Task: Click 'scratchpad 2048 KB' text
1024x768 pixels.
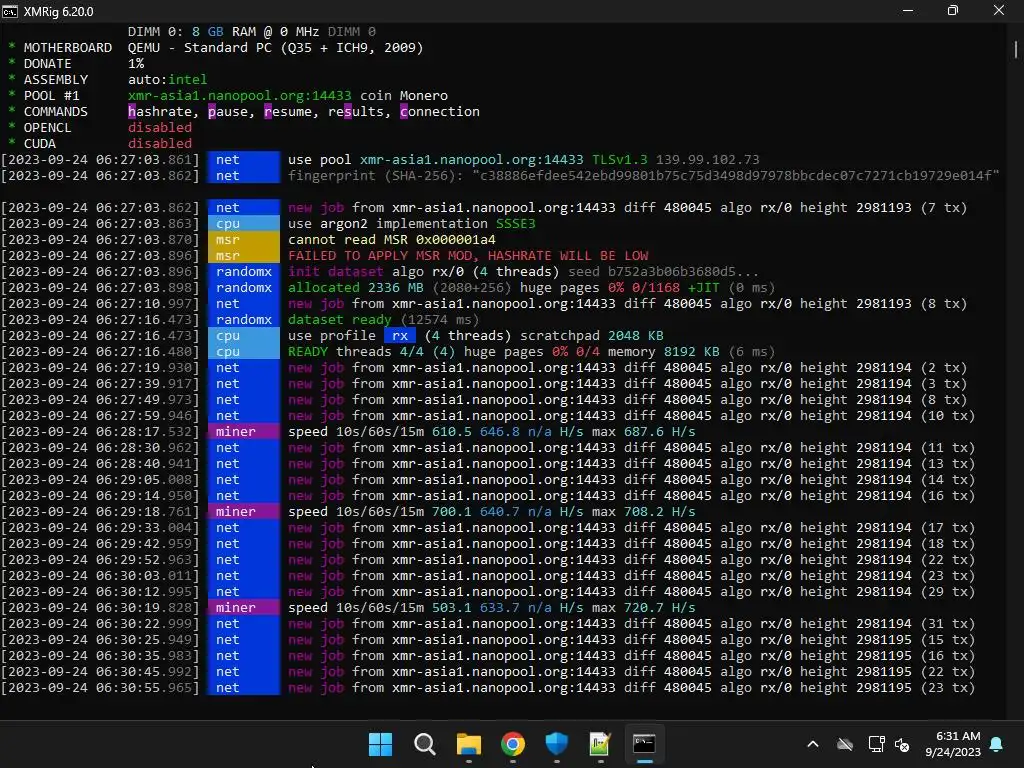Action: (x=592, y=336)
